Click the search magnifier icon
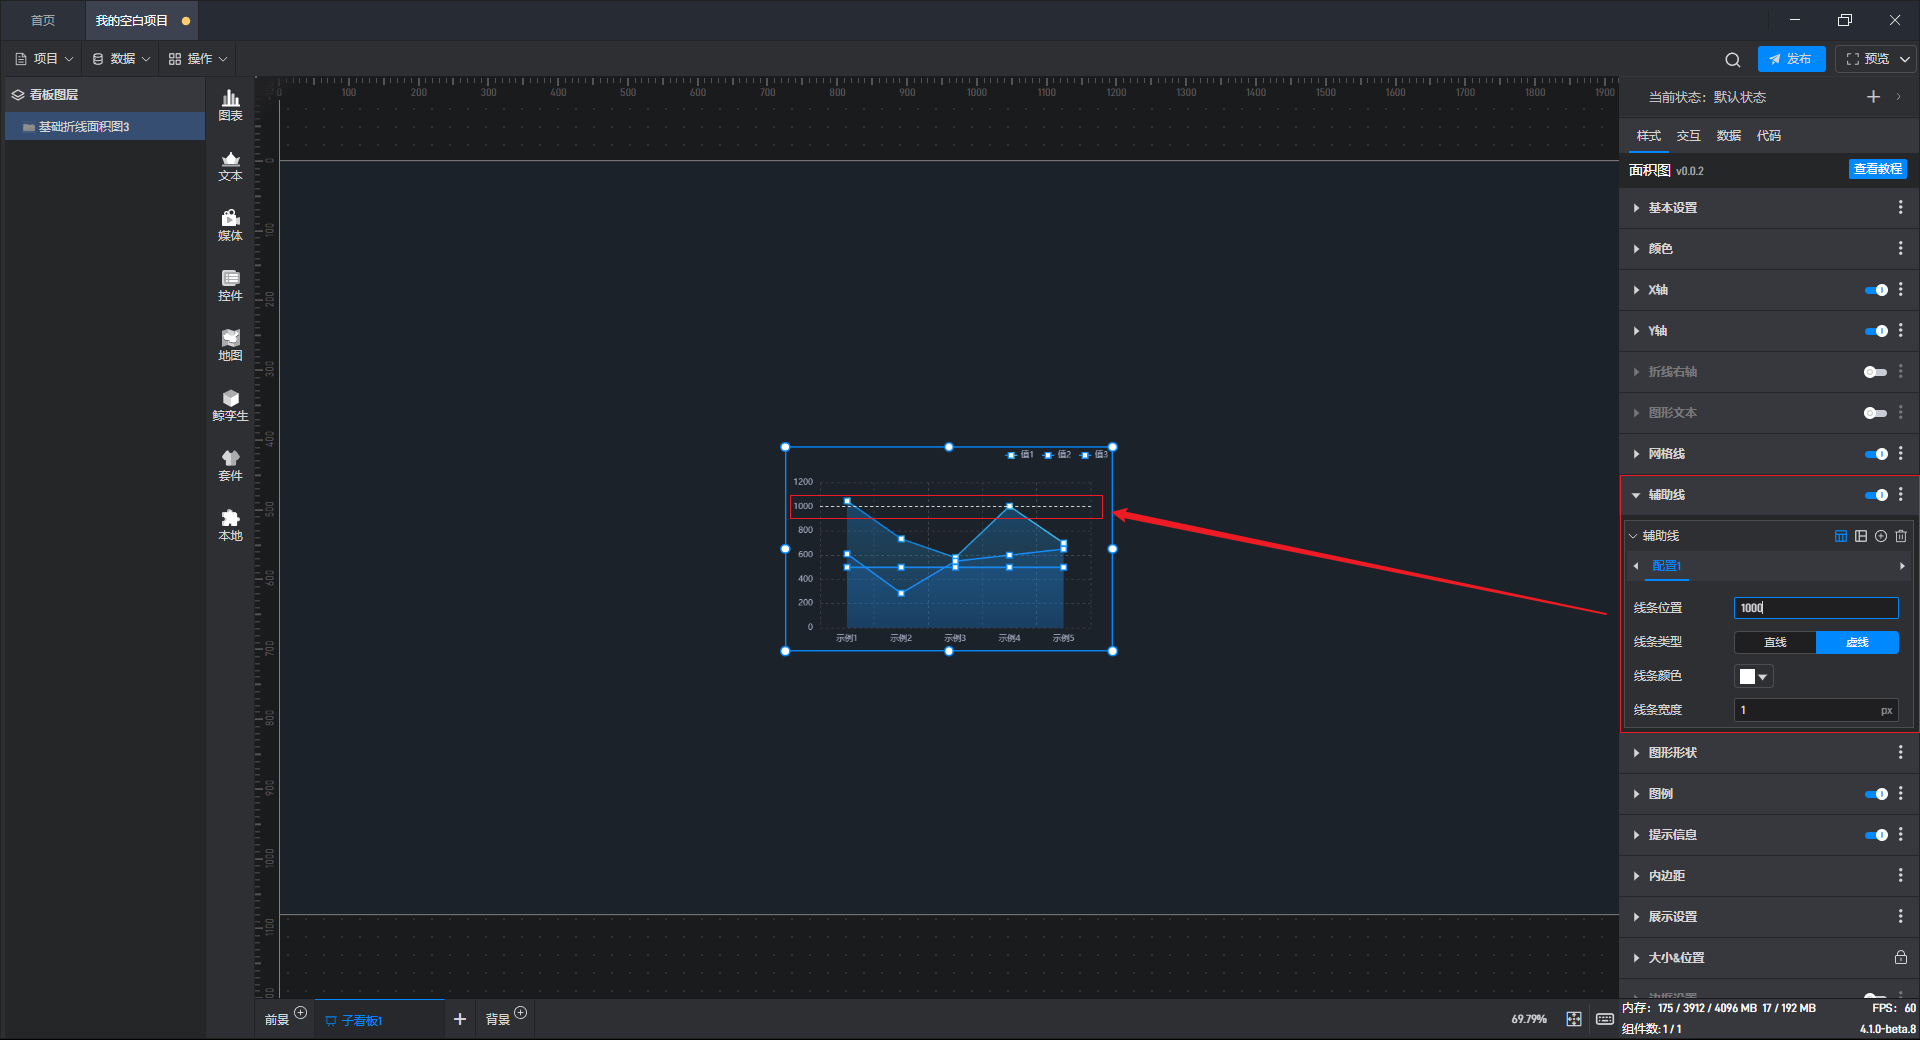Screen dimensions: 1920x1040 1733,59
